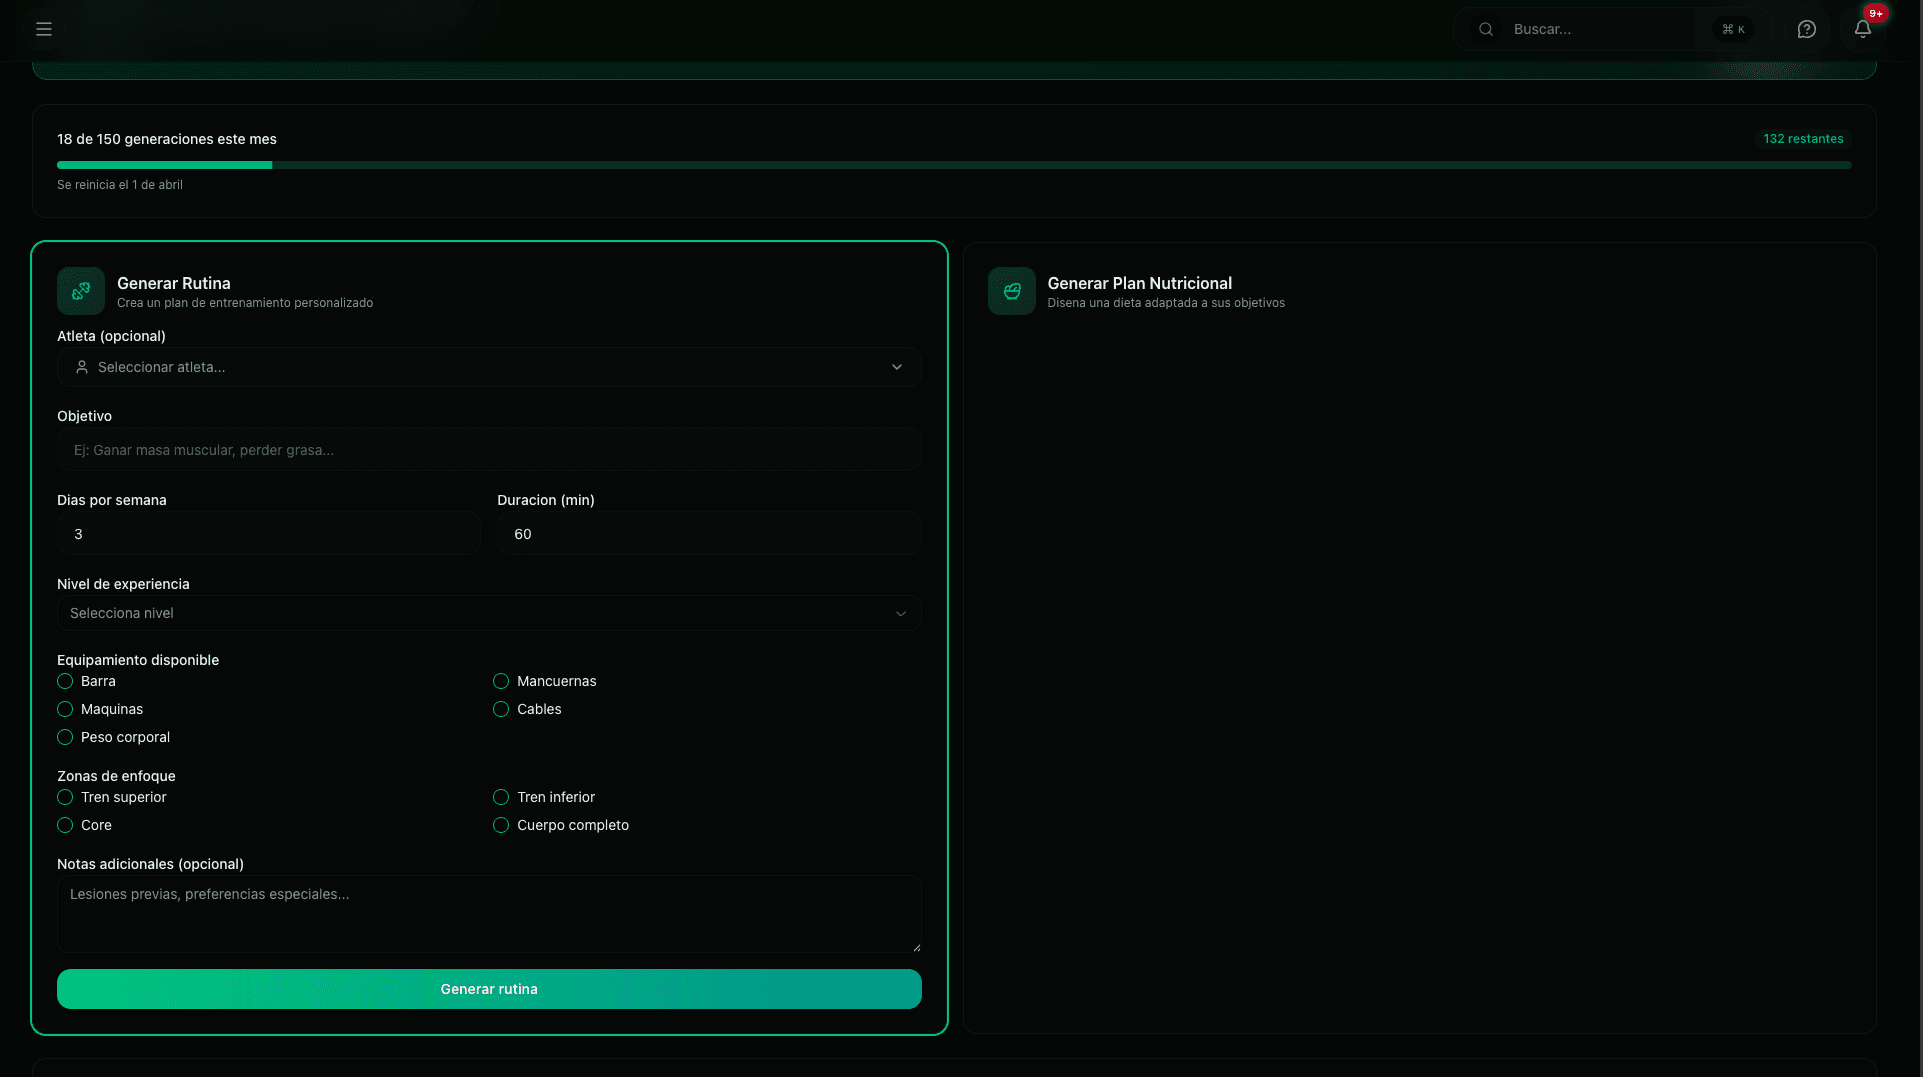Image resolution: width=1923 pixels, height=1077 pixels.
Task: Select the Barra equipment option
Action: 65,681
